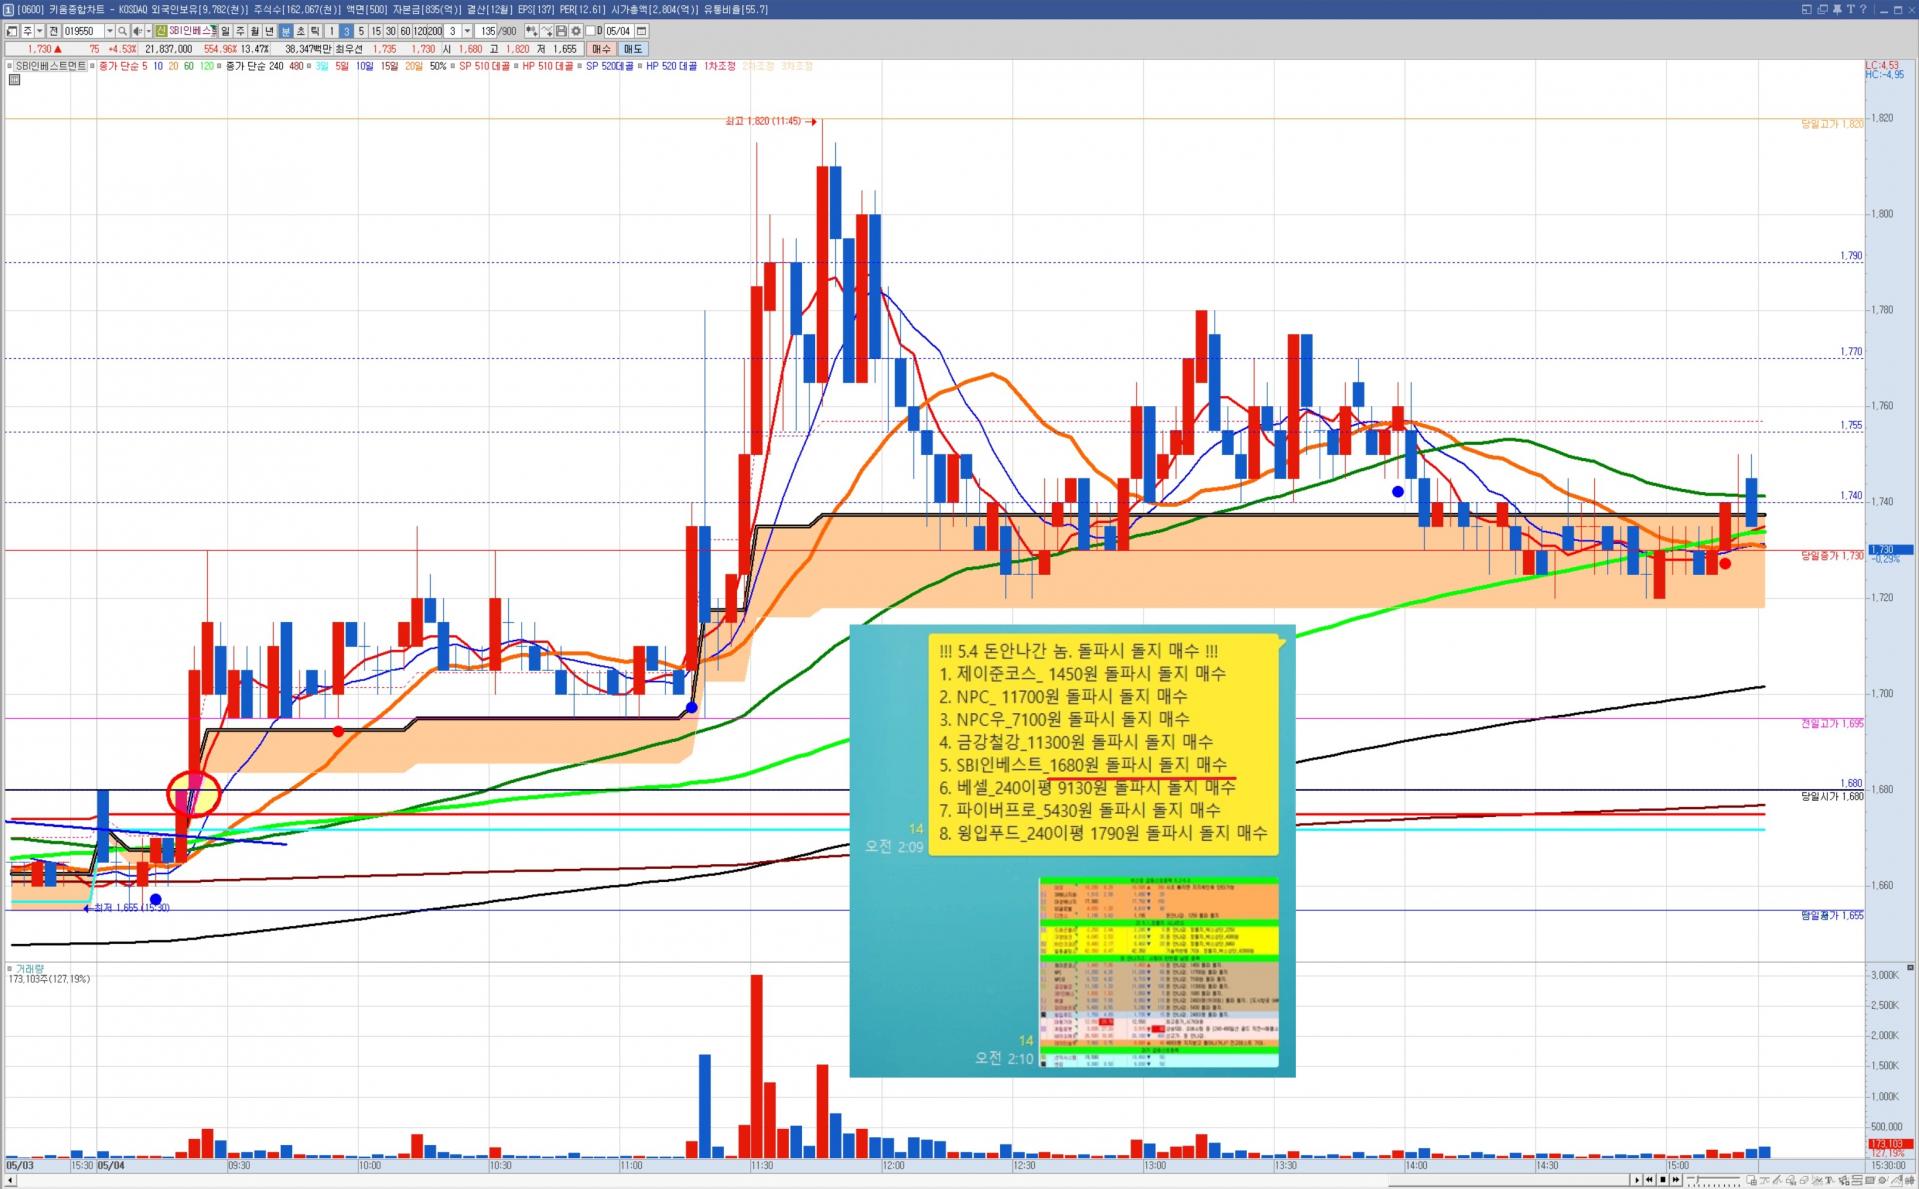Image resolution: width=1919 pixels, height=1189 pixels.
Task: Open the help question mark icon
Action: [1863, 9]
